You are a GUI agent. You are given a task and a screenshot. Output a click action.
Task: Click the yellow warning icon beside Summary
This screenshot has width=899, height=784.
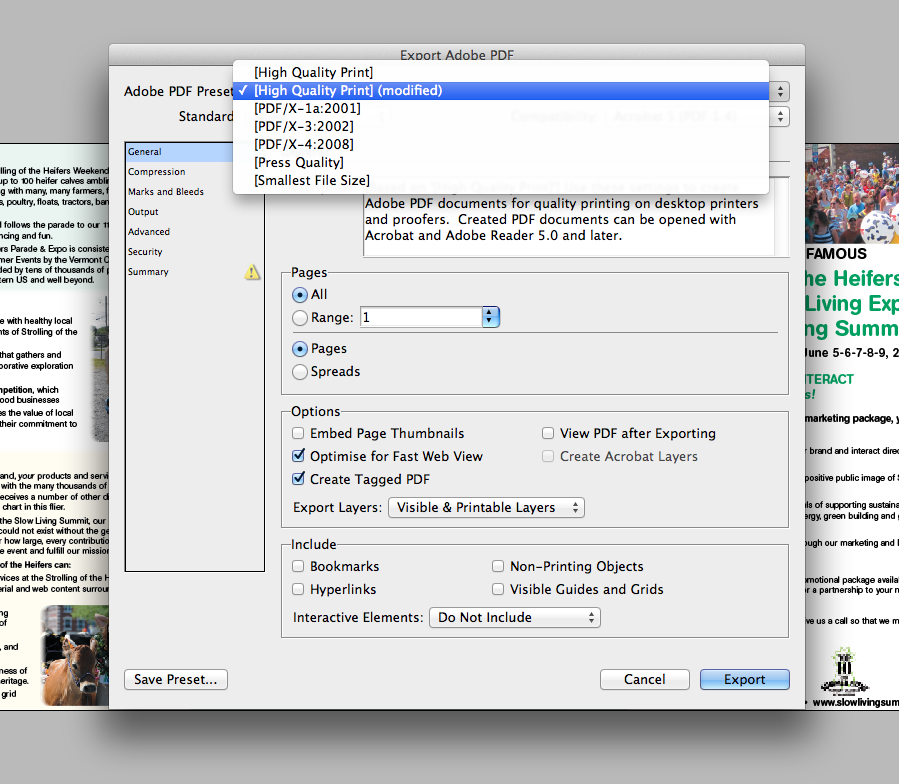(252, 272)
